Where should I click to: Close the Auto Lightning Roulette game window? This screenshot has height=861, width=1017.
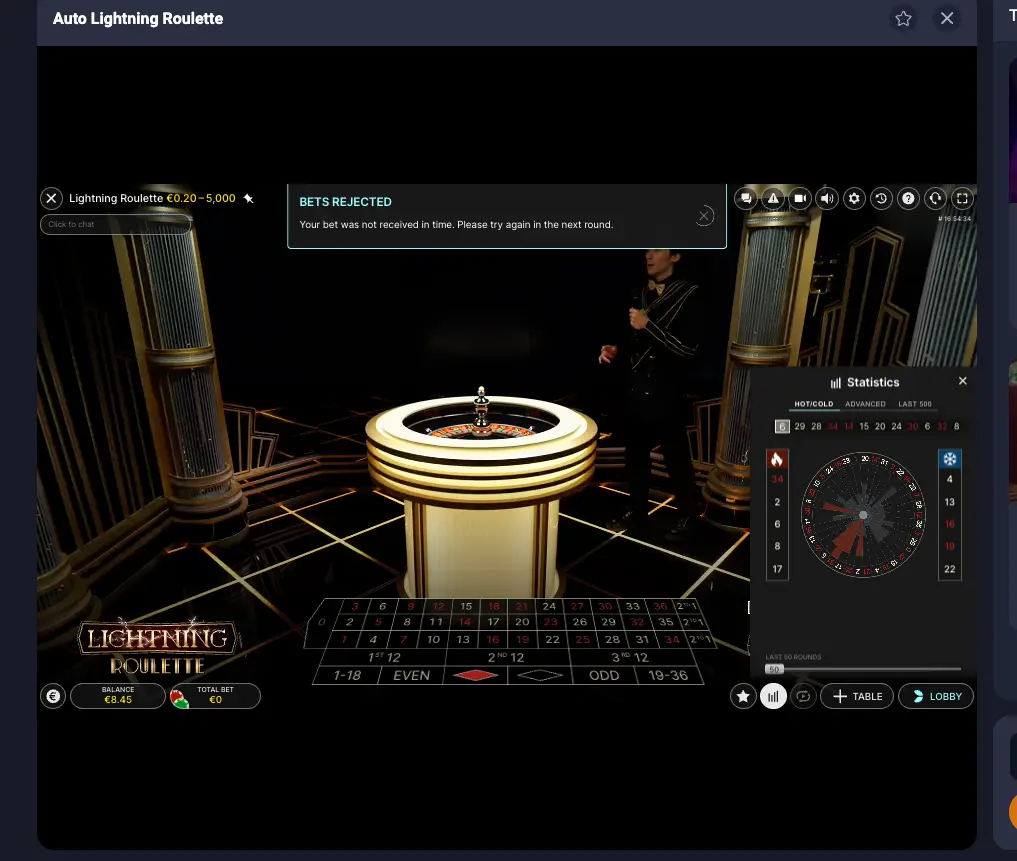coord(947,18)
